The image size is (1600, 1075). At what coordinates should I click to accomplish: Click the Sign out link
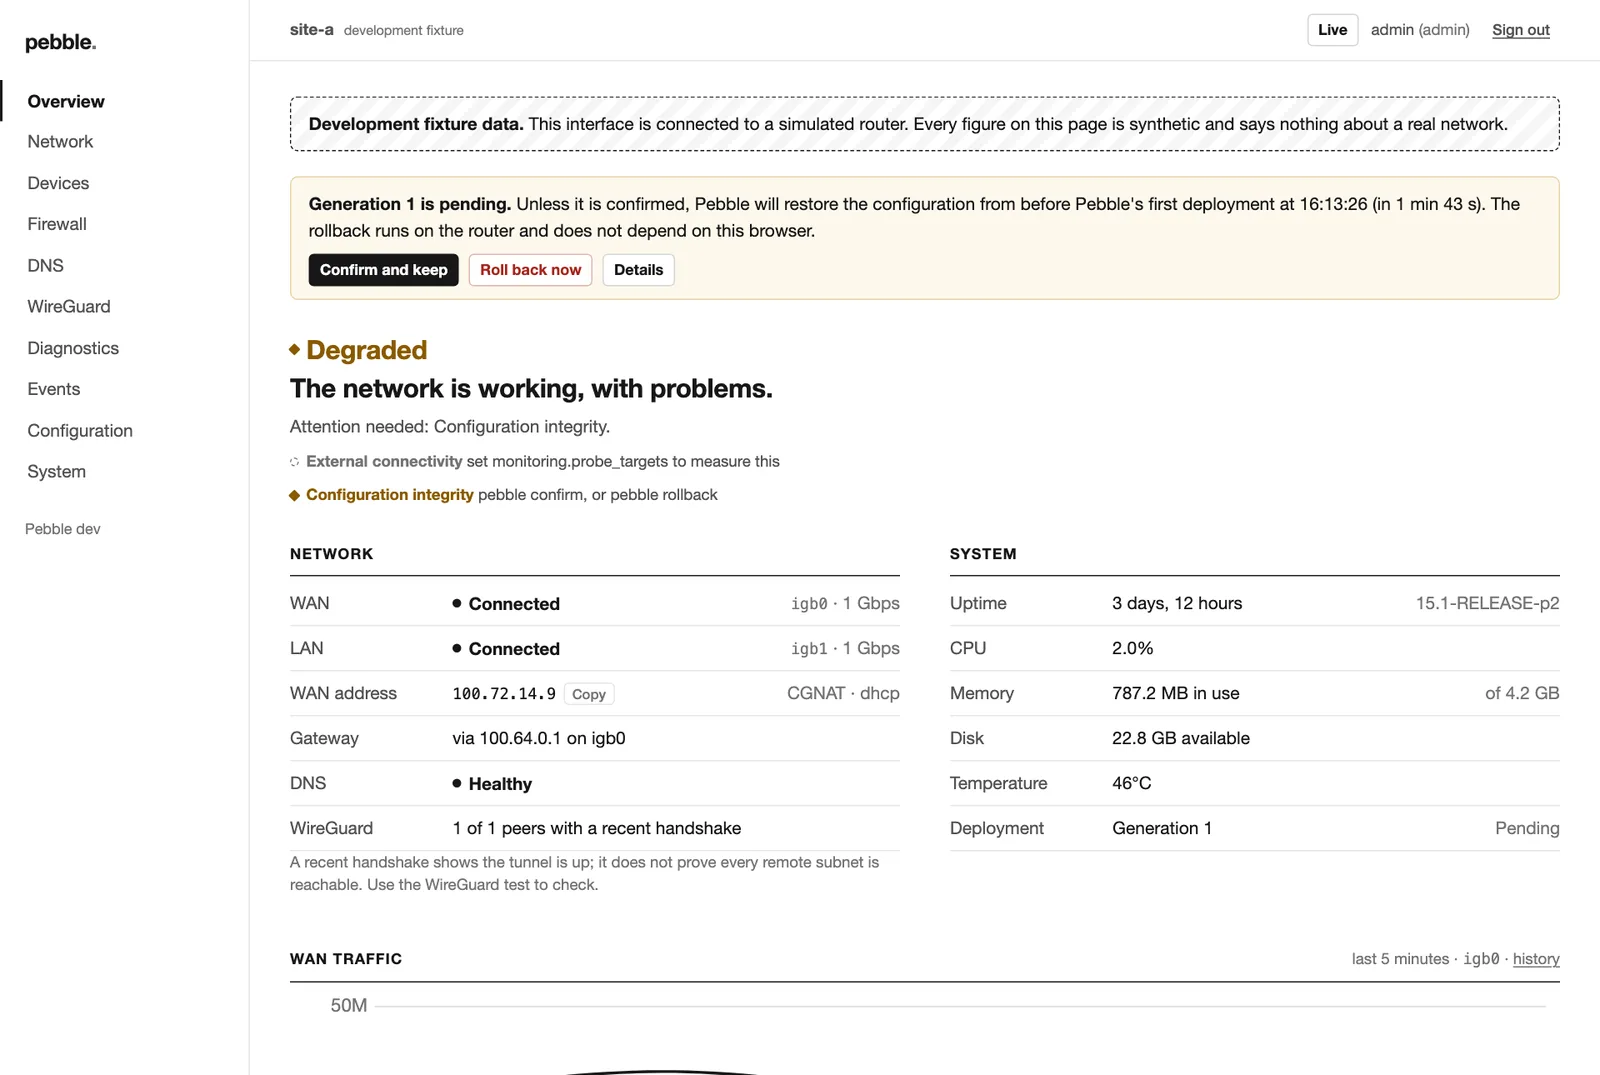pos(1521,30)
